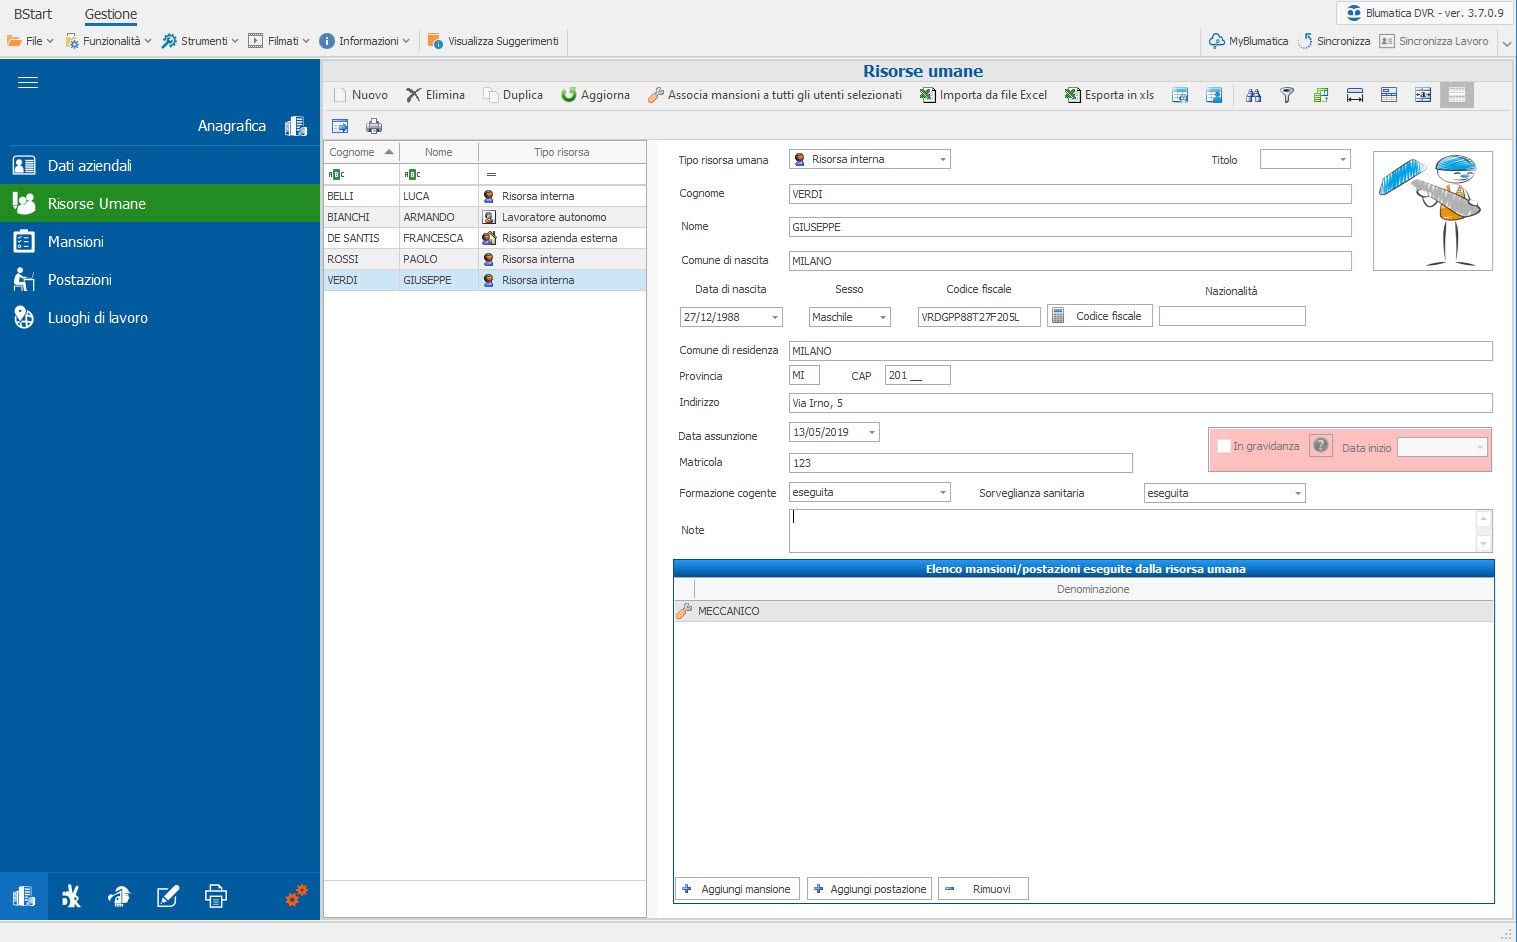
Task: Open the hamburger menu in sidebar
Action: [28, 82]
